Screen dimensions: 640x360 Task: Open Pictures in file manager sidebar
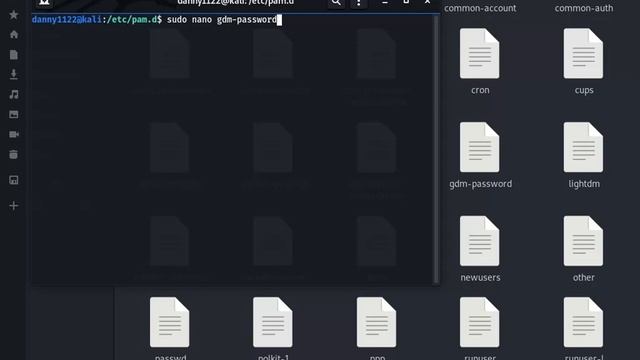click(13, 114)
